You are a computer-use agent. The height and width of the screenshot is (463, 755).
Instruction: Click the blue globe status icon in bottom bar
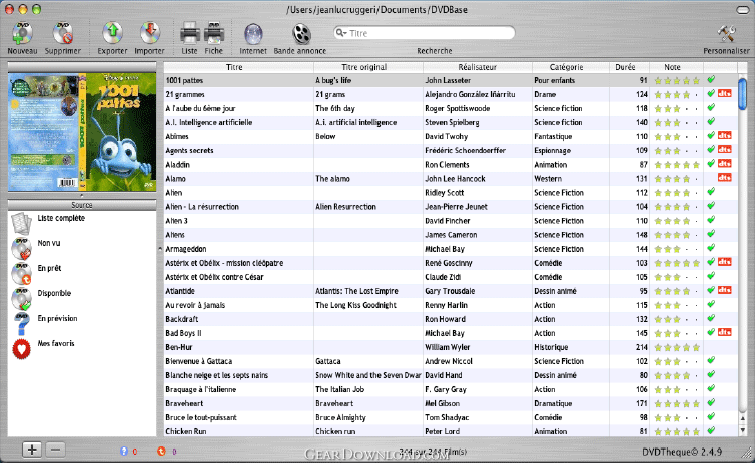pyautogui.click(x=124, y=451)
